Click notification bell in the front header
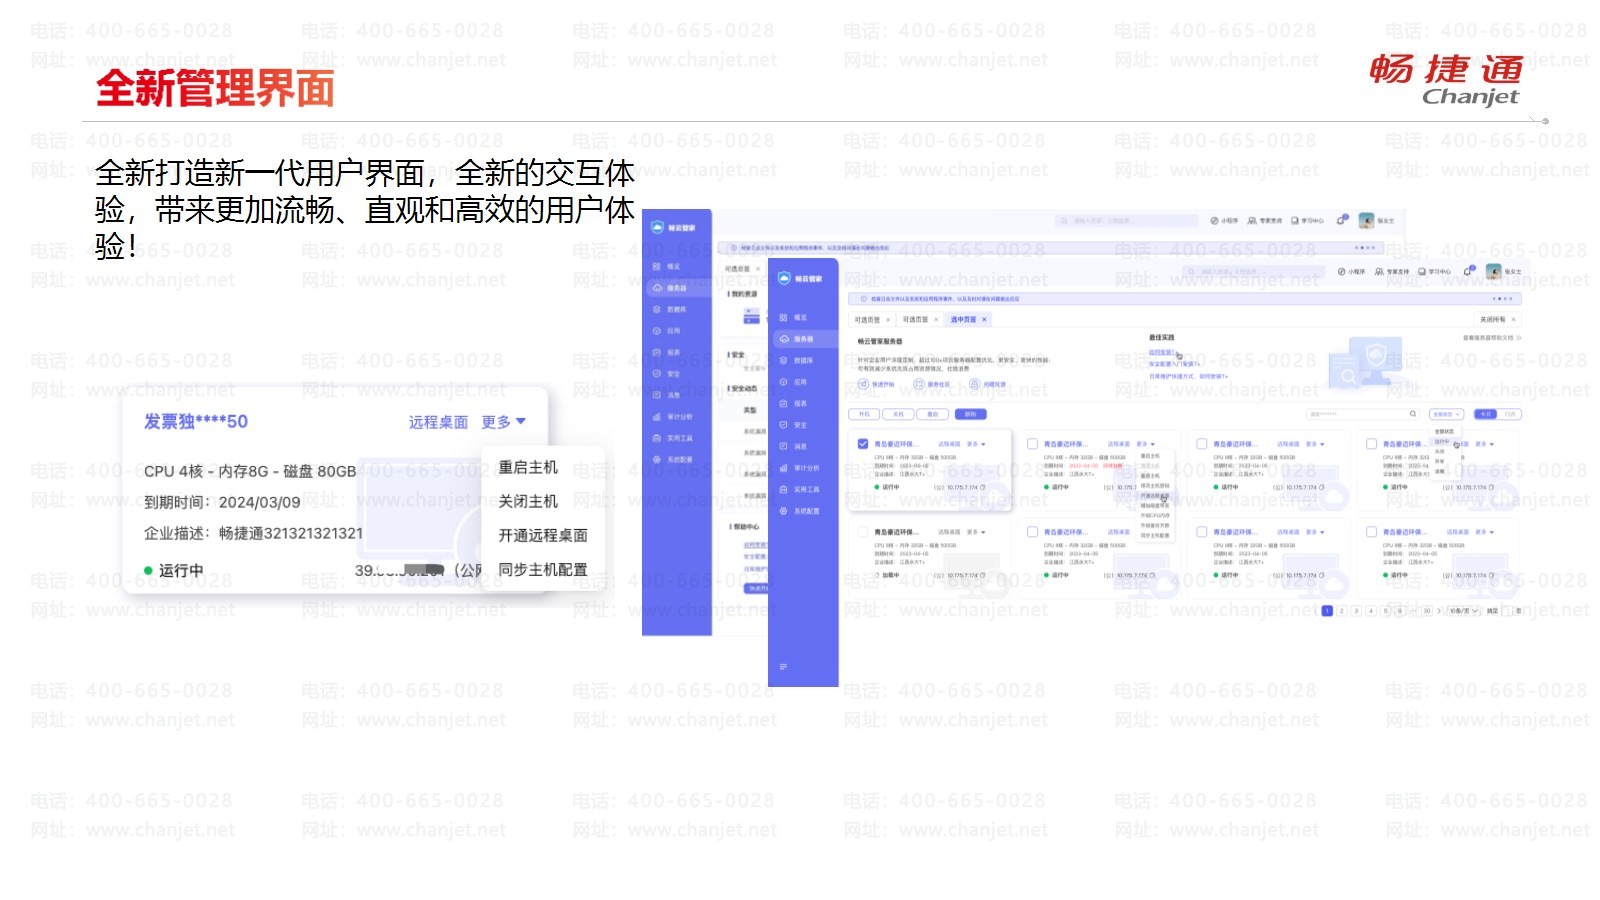Screen dimensions: 1600x900 (1467, 271)
